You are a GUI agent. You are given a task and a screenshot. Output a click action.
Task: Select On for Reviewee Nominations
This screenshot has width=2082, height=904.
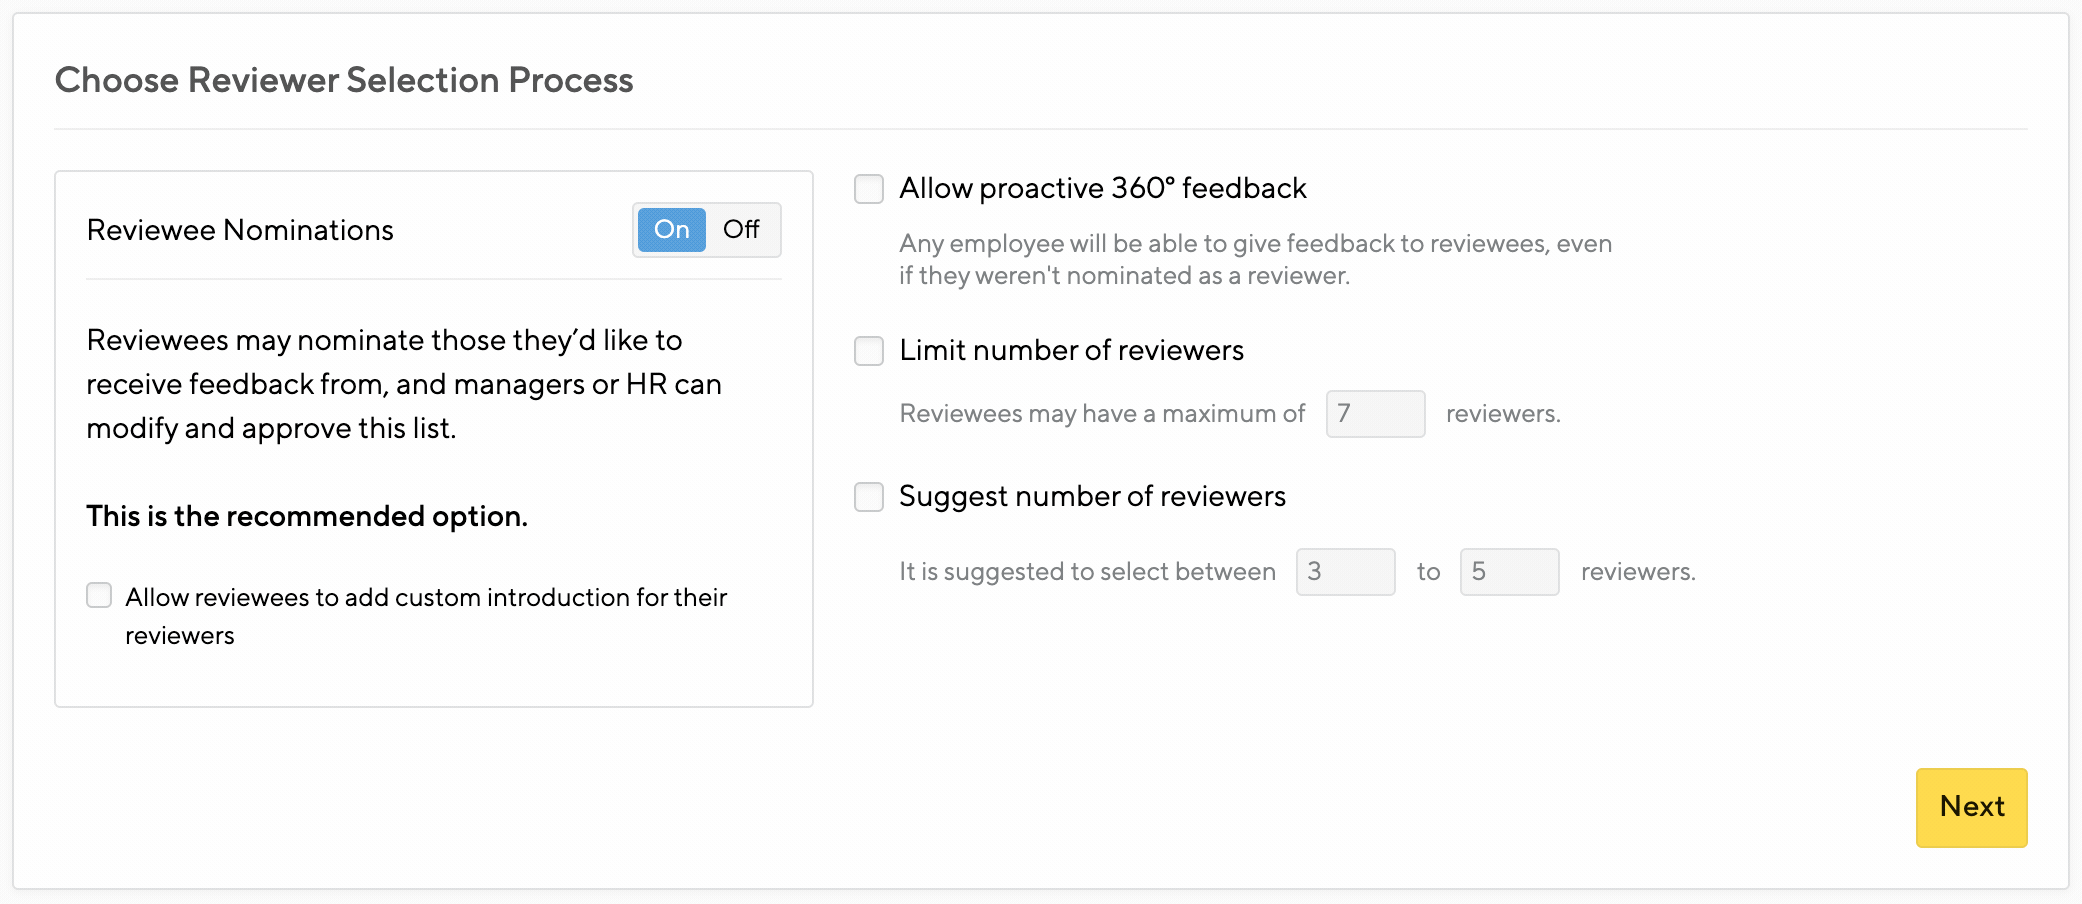coord(672,230)
